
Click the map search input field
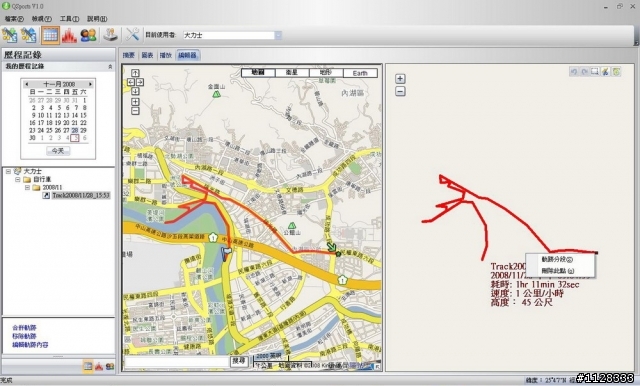177,362
